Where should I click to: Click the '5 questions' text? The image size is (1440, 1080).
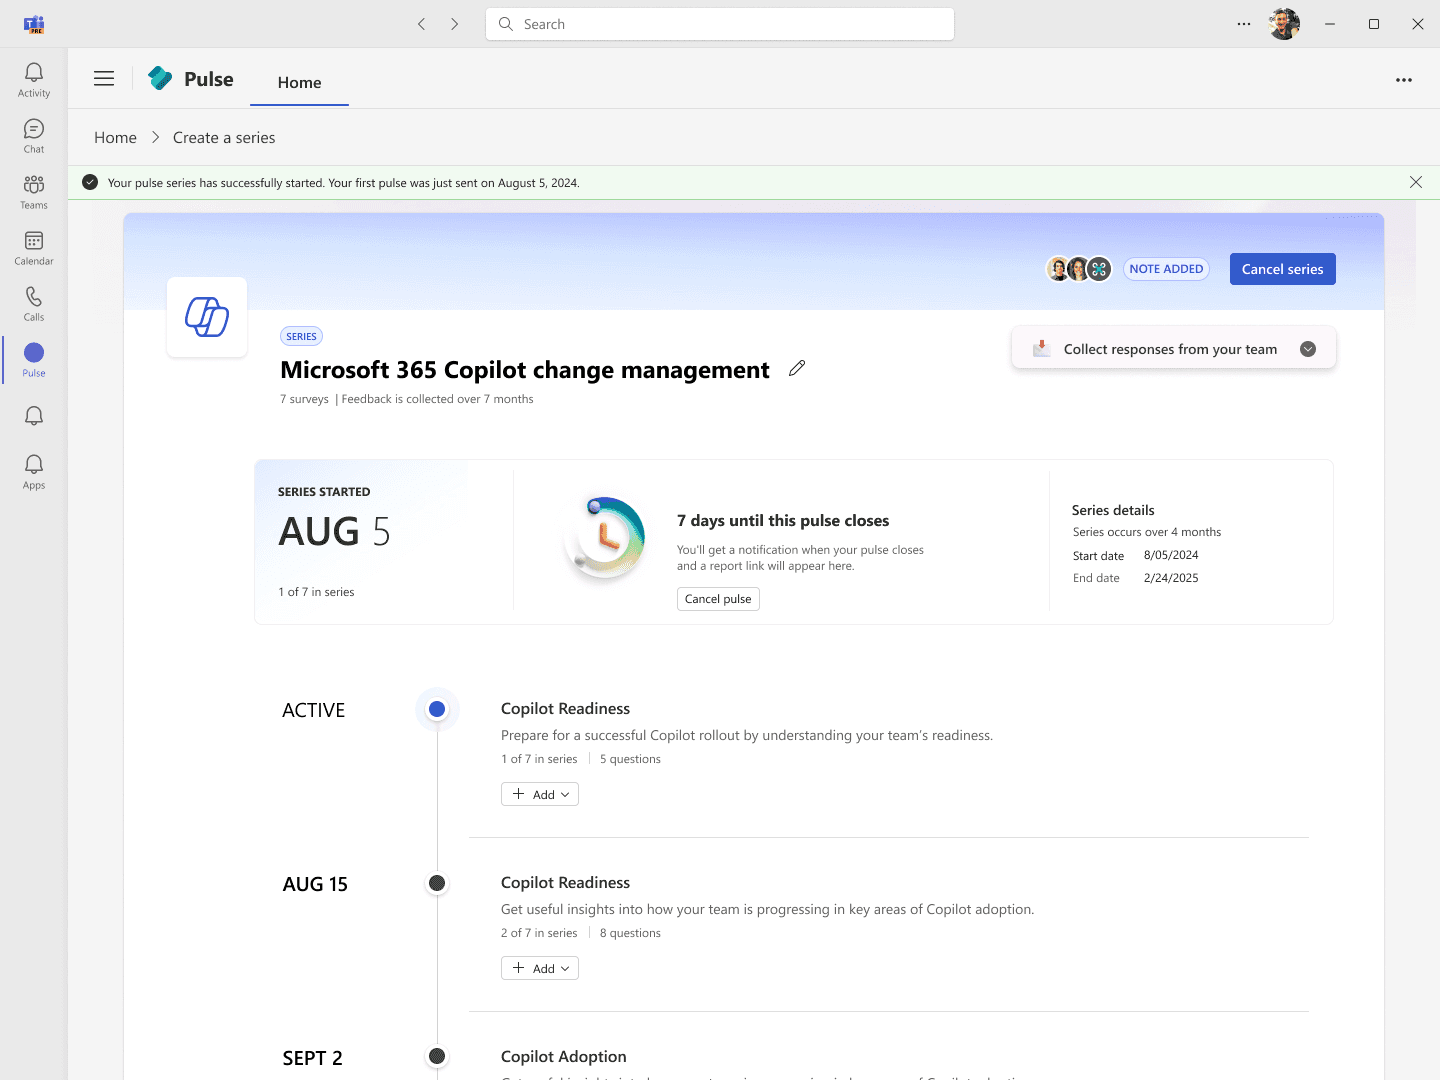click(630, 759)
